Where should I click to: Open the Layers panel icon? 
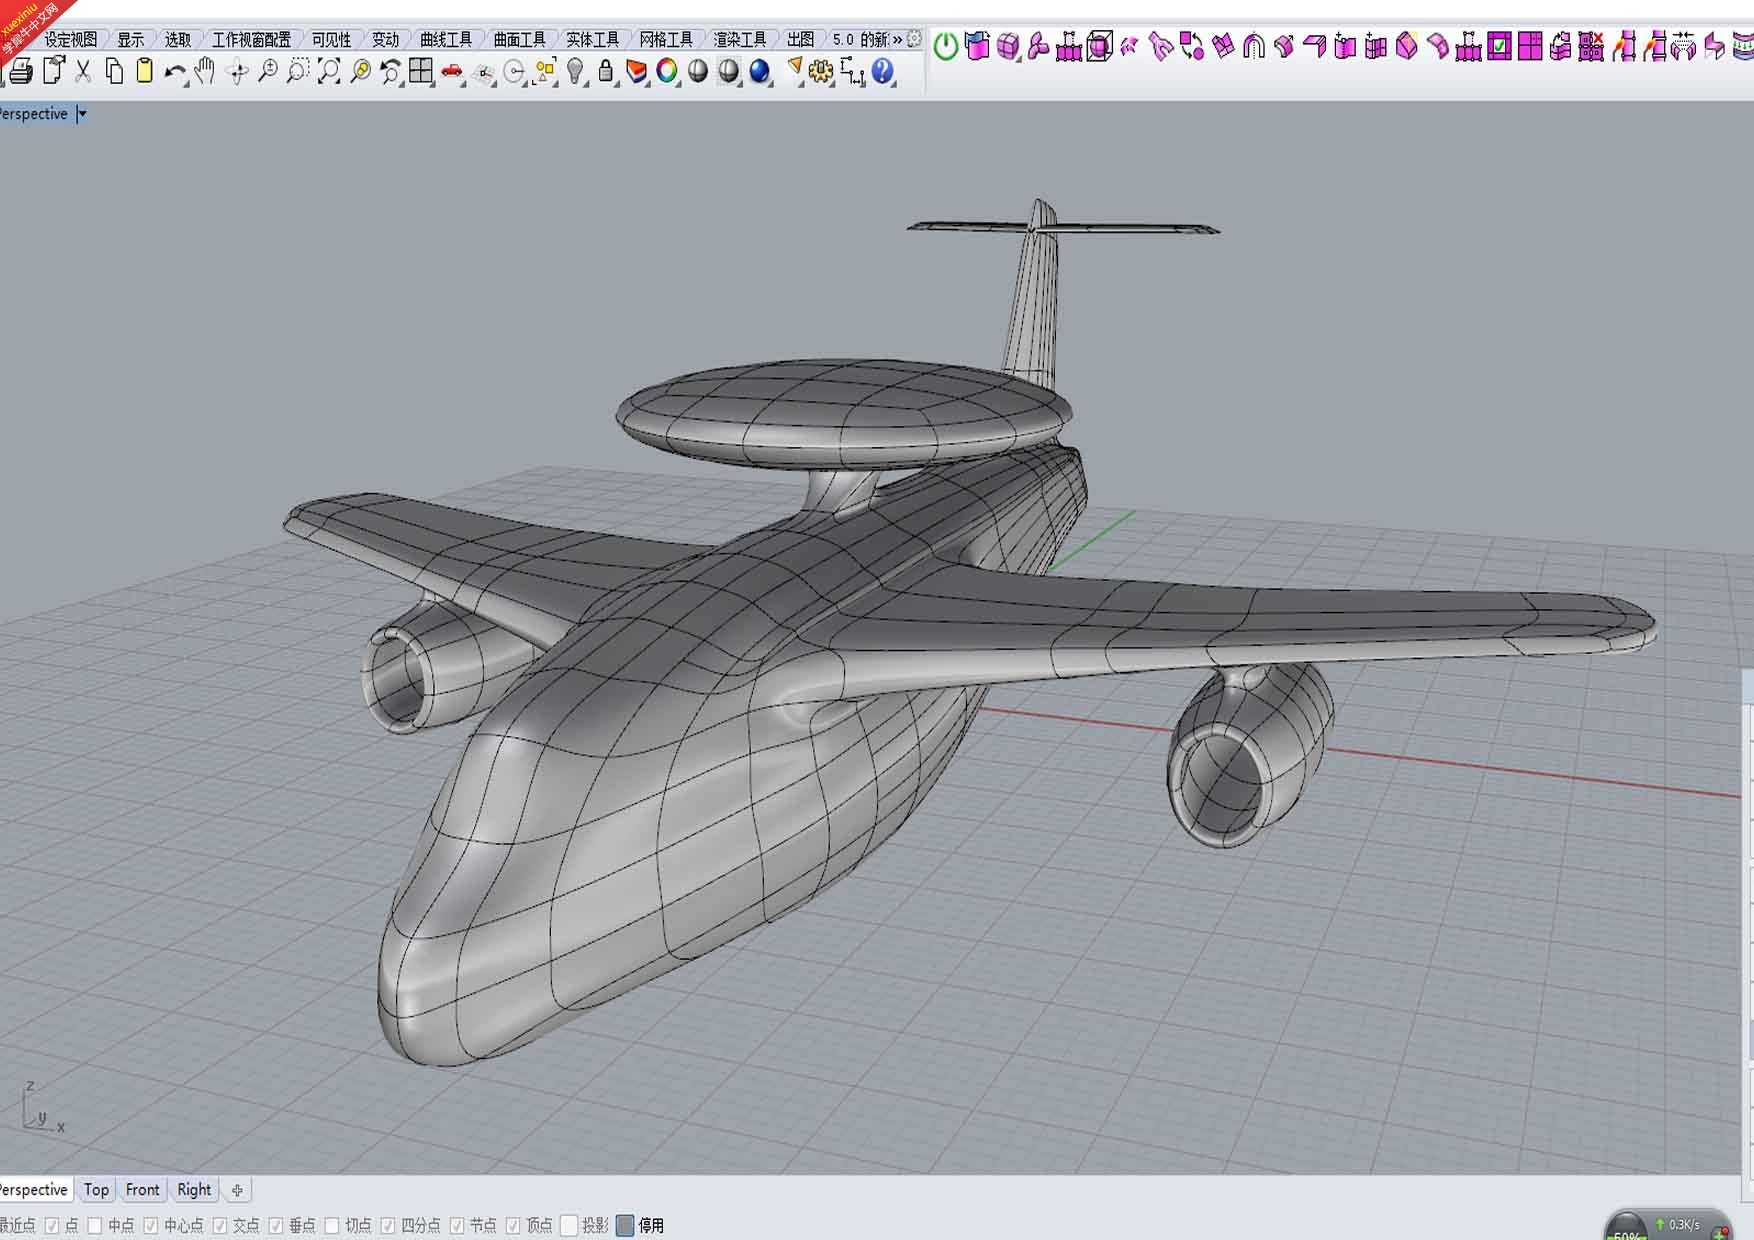636,71
